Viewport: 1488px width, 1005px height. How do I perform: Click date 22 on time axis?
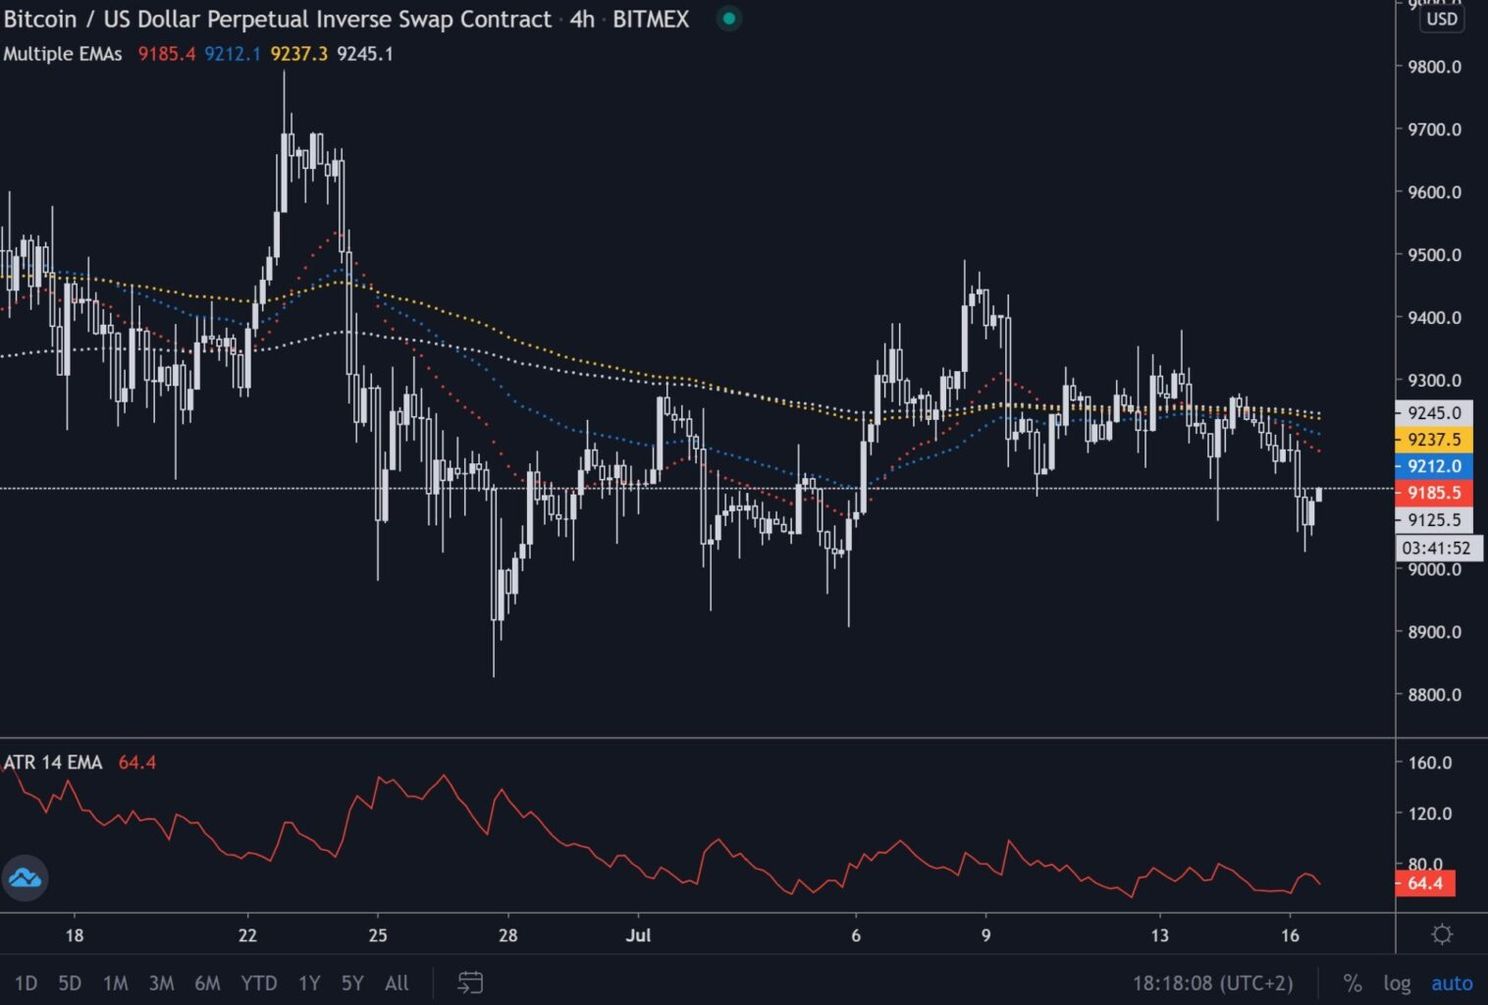pos(247,935)
